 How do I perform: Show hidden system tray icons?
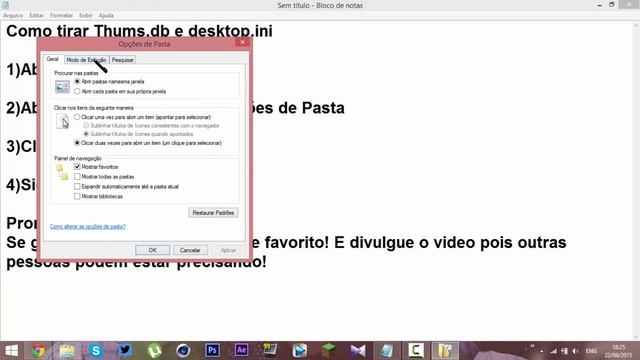click(542, 351)
